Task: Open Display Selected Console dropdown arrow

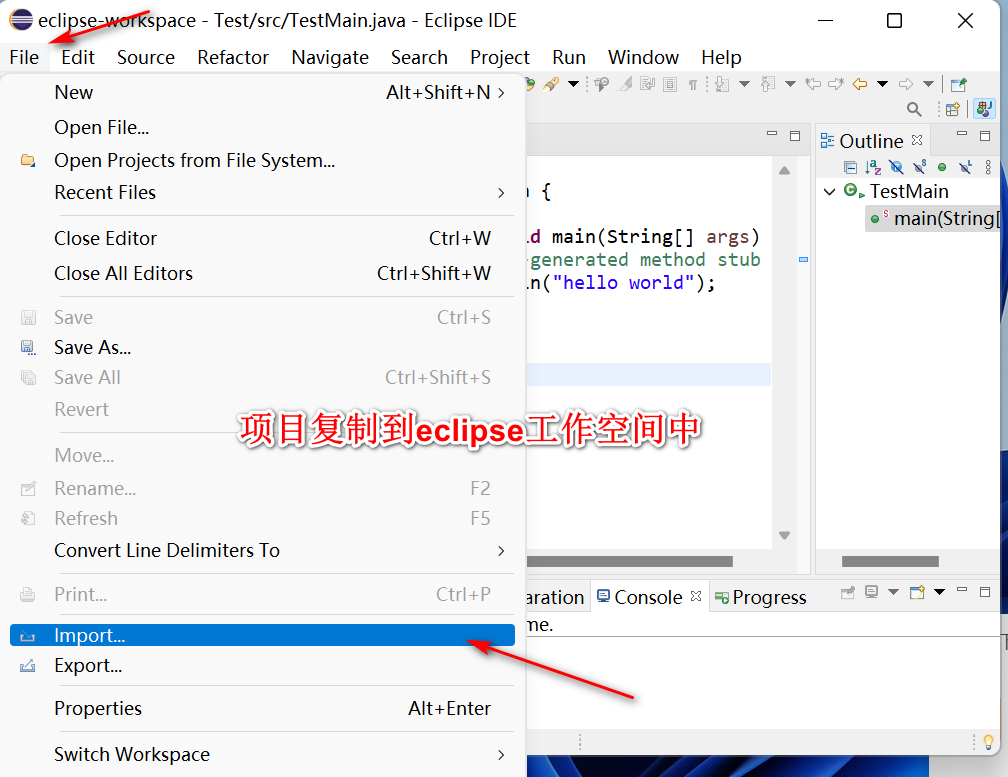Action: coord(894,592)
